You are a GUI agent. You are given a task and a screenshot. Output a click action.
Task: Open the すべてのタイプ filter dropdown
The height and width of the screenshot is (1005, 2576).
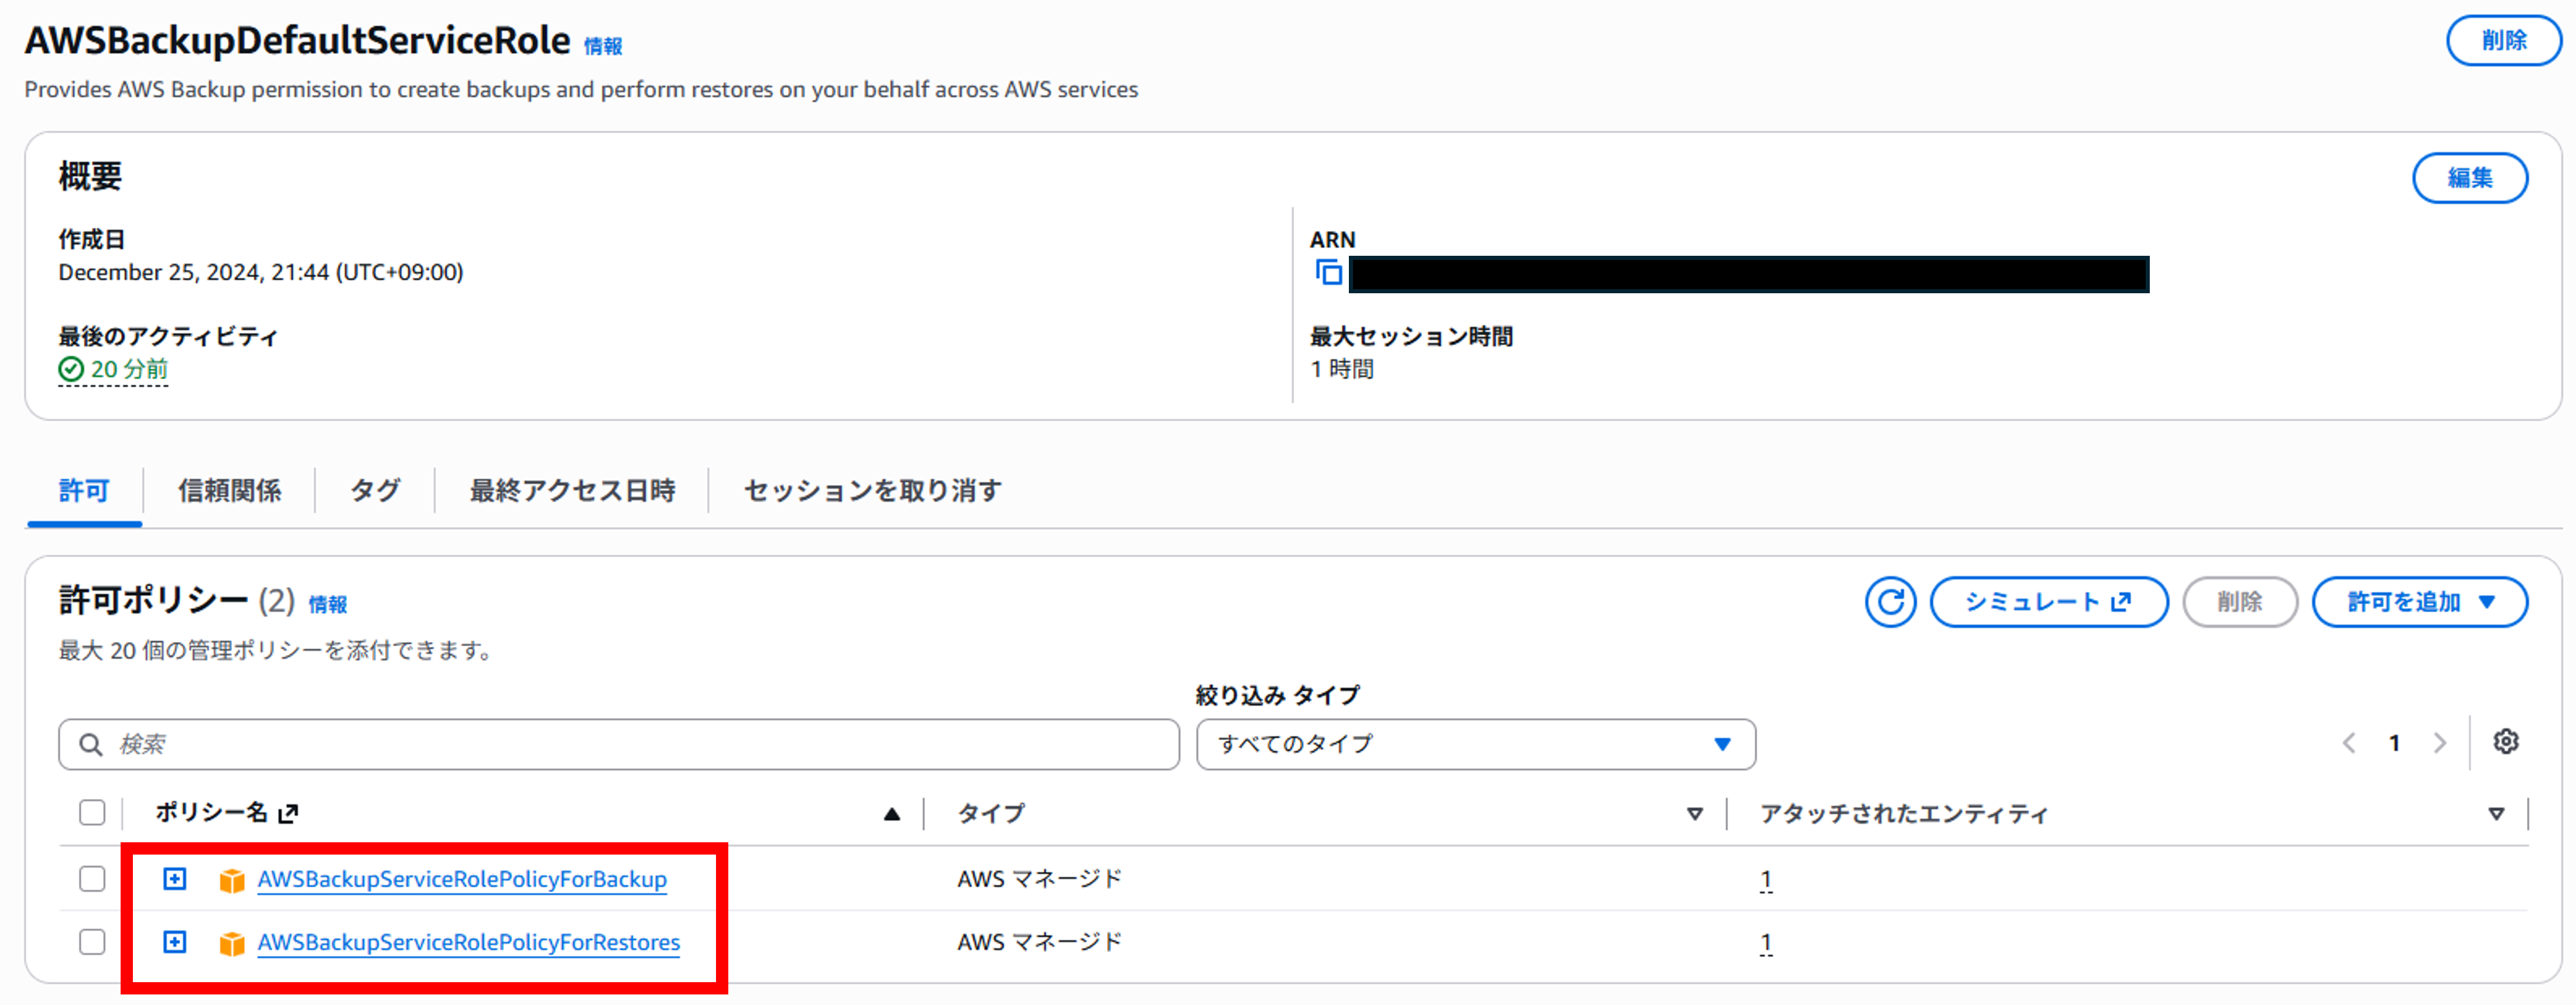pos(1476,745)
